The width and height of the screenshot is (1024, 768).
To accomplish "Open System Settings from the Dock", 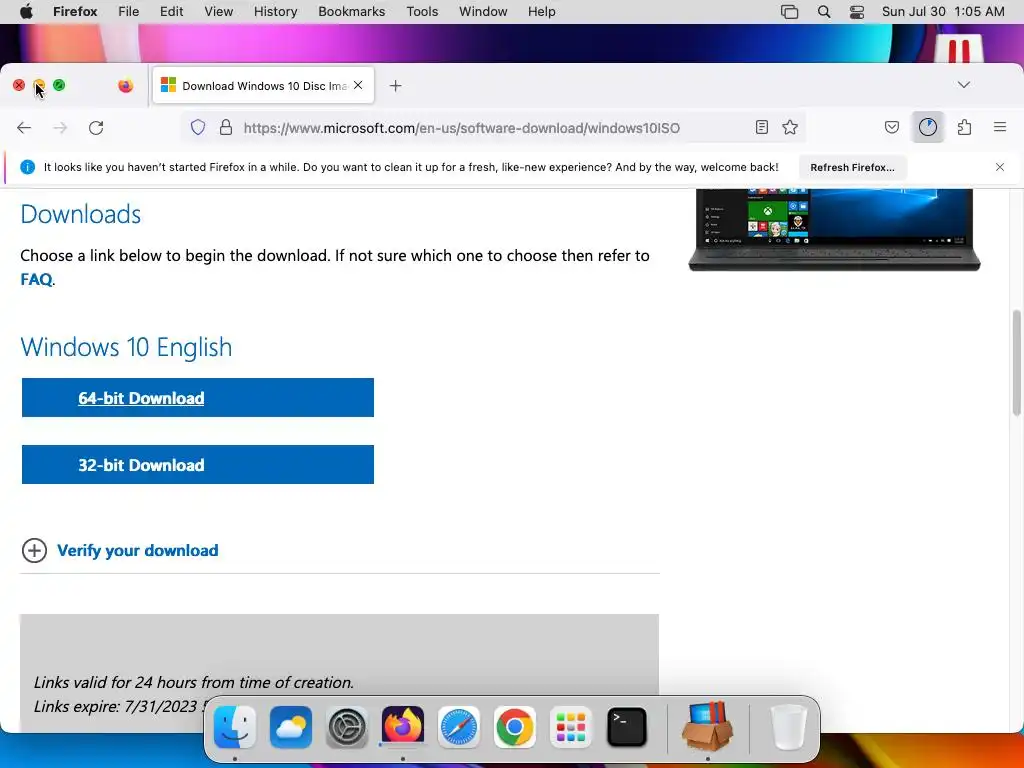I will pos(347,727).
